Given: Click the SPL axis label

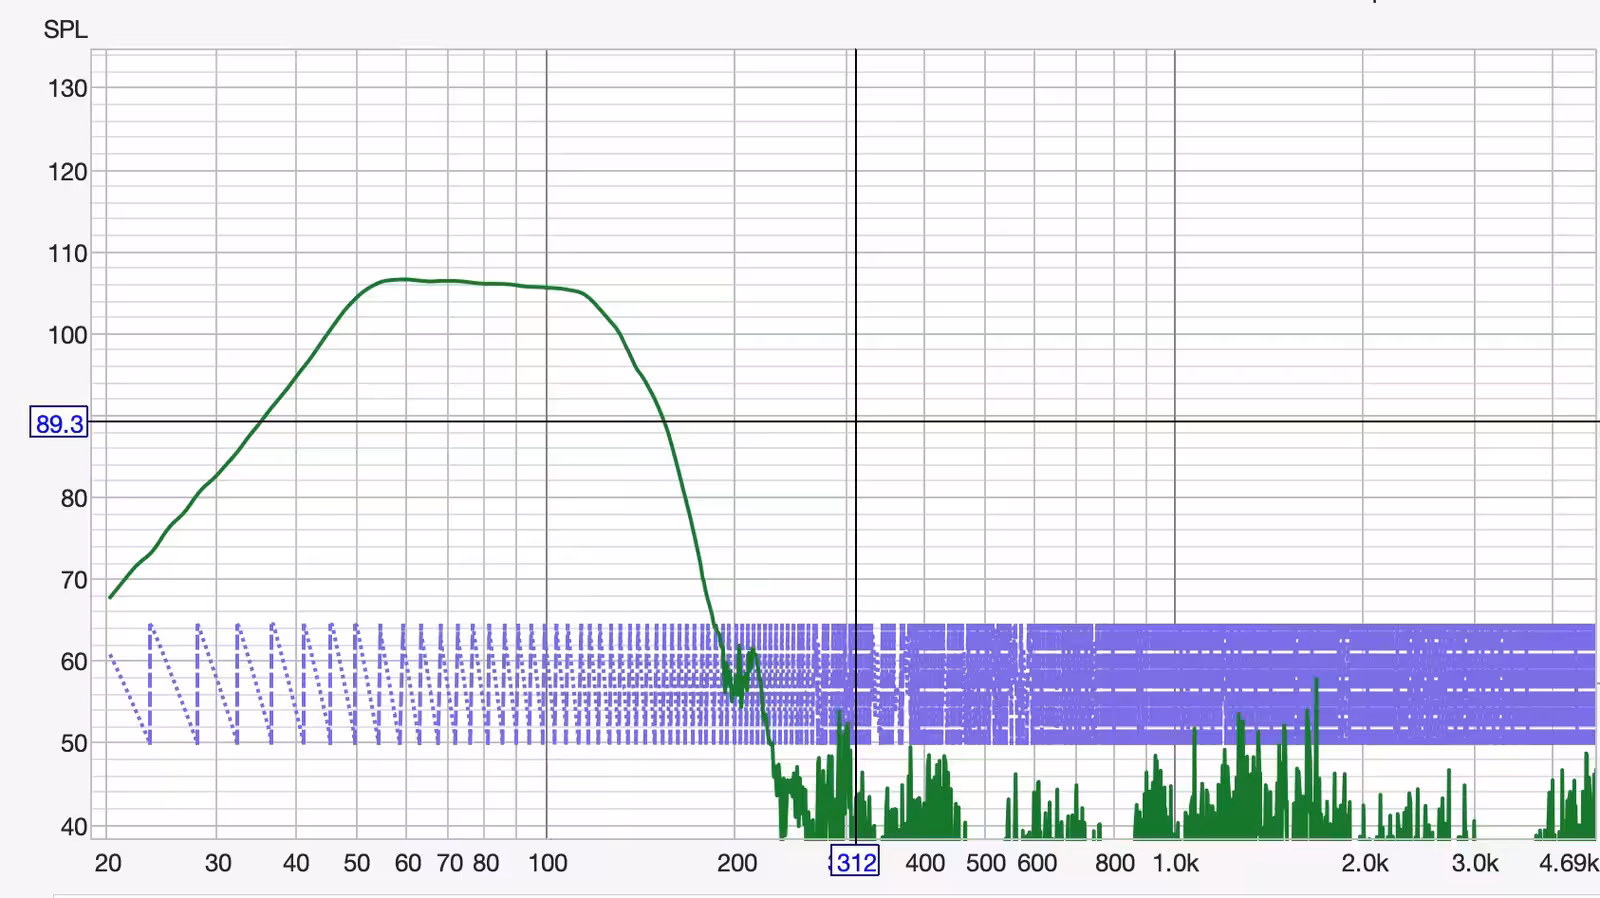Looking at the screenshot, I should [65, 30].
